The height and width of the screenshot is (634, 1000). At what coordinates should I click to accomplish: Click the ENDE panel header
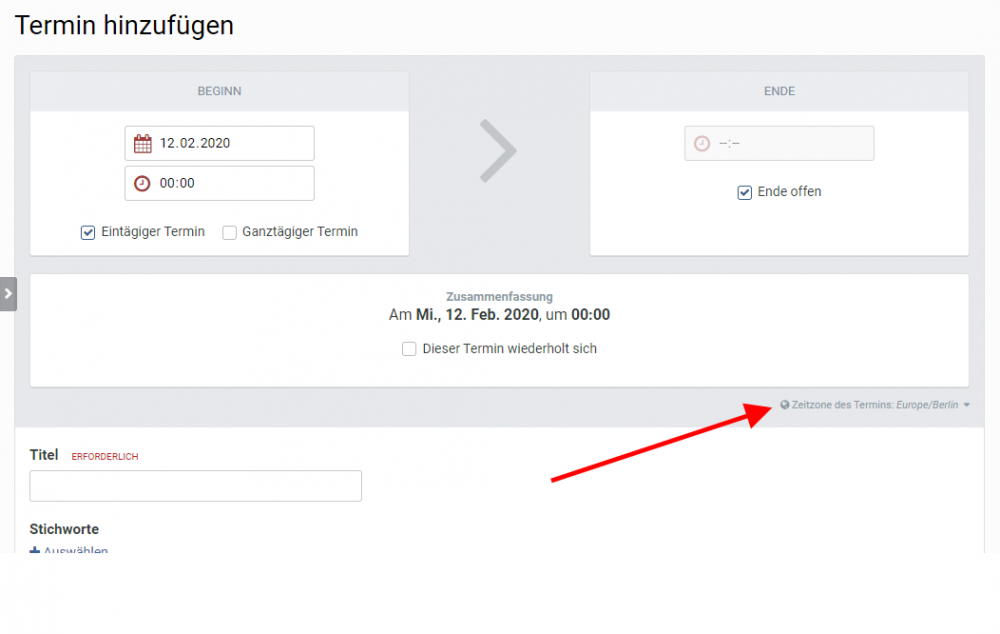tap(779, 91)
